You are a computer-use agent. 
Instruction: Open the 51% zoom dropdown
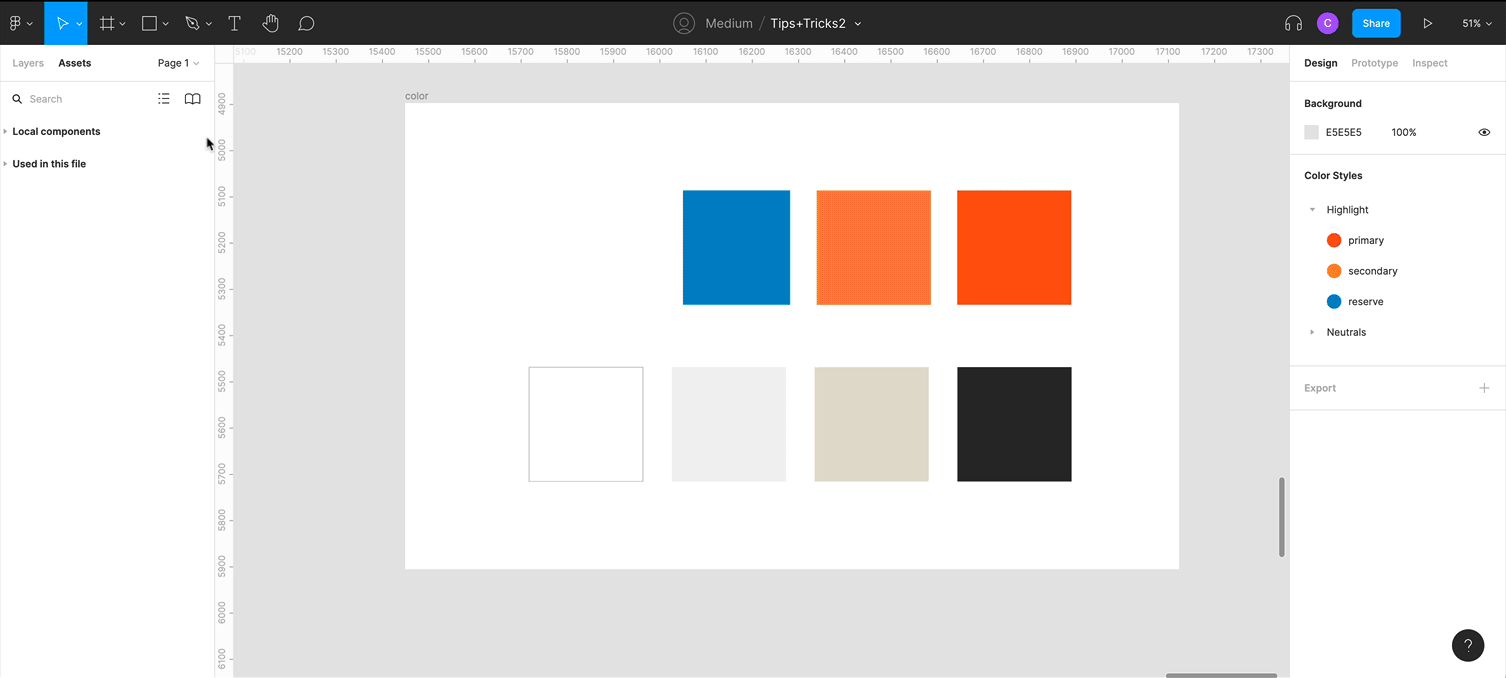point(1476,23)
